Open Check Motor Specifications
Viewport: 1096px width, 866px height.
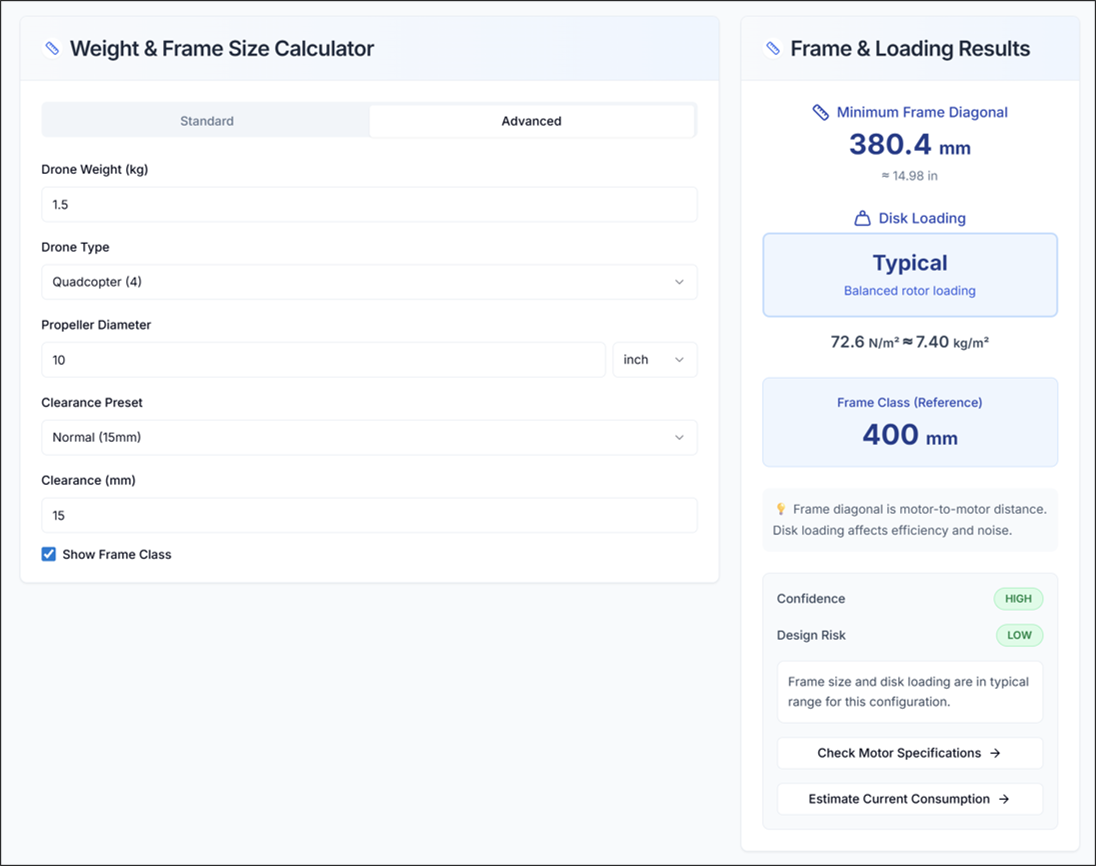coord(909,753)
